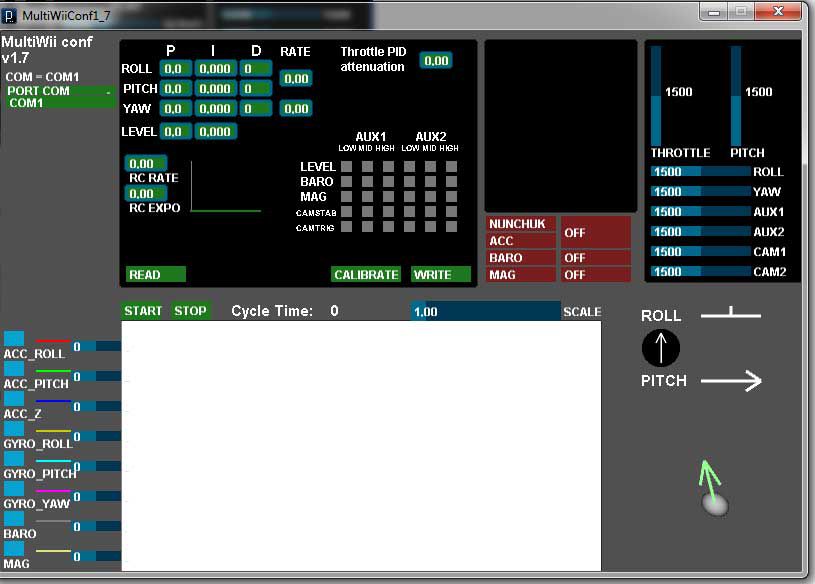Click the ROLL 1500 horizontal slider
815x584 pixels.
pos(701,172)
